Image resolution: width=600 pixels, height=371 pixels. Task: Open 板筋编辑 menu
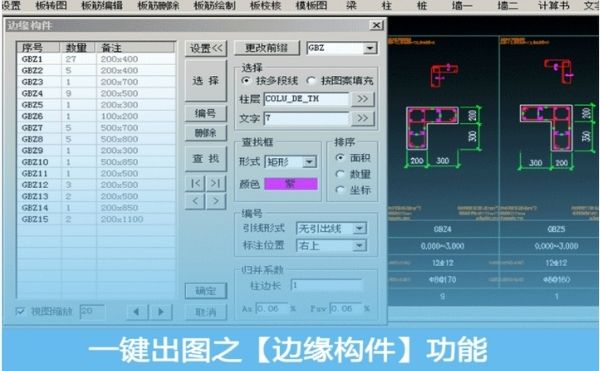click(x=102, y=5)
